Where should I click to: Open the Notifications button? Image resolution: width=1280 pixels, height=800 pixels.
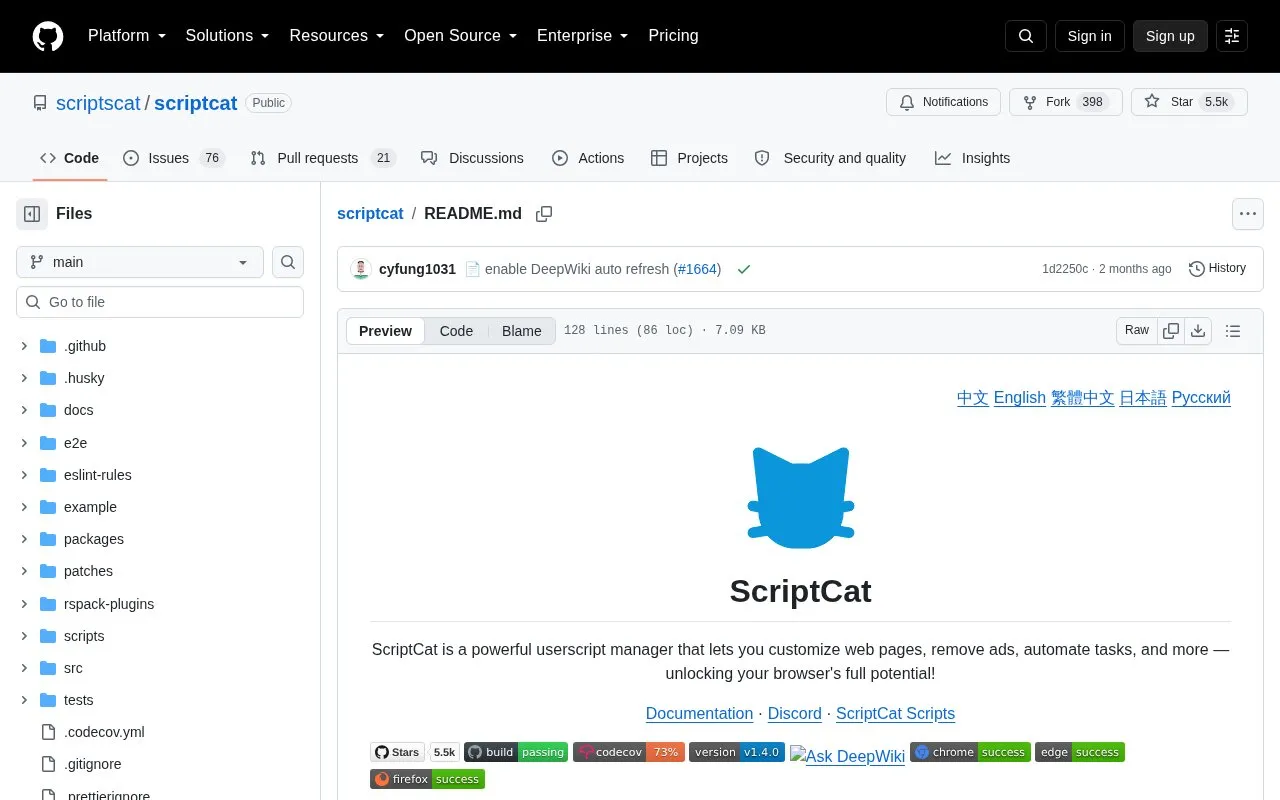(943, 102)
